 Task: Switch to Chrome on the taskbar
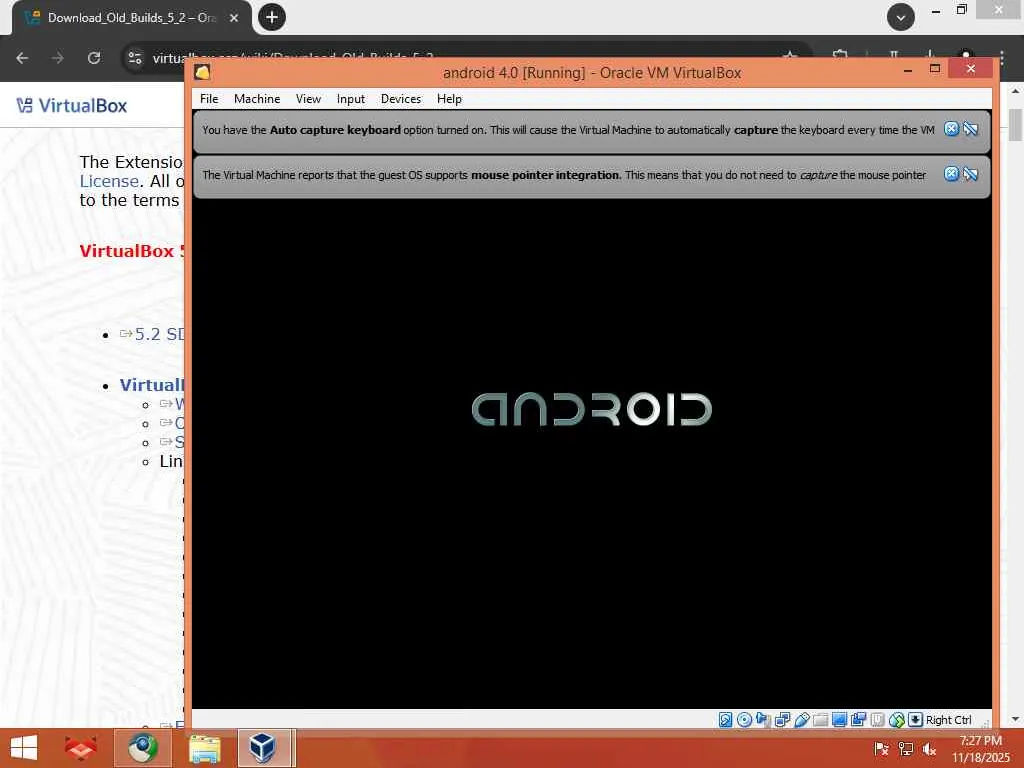pos(143,748)
